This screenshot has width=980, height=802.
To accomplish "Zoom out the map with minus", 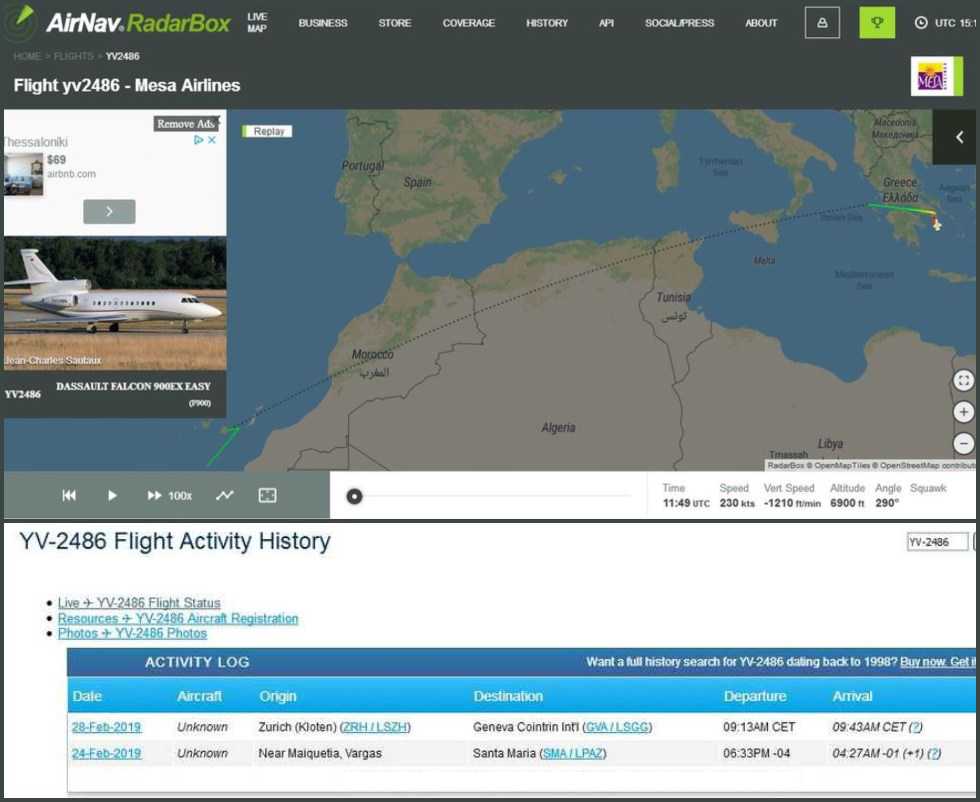I will (963, 443).
